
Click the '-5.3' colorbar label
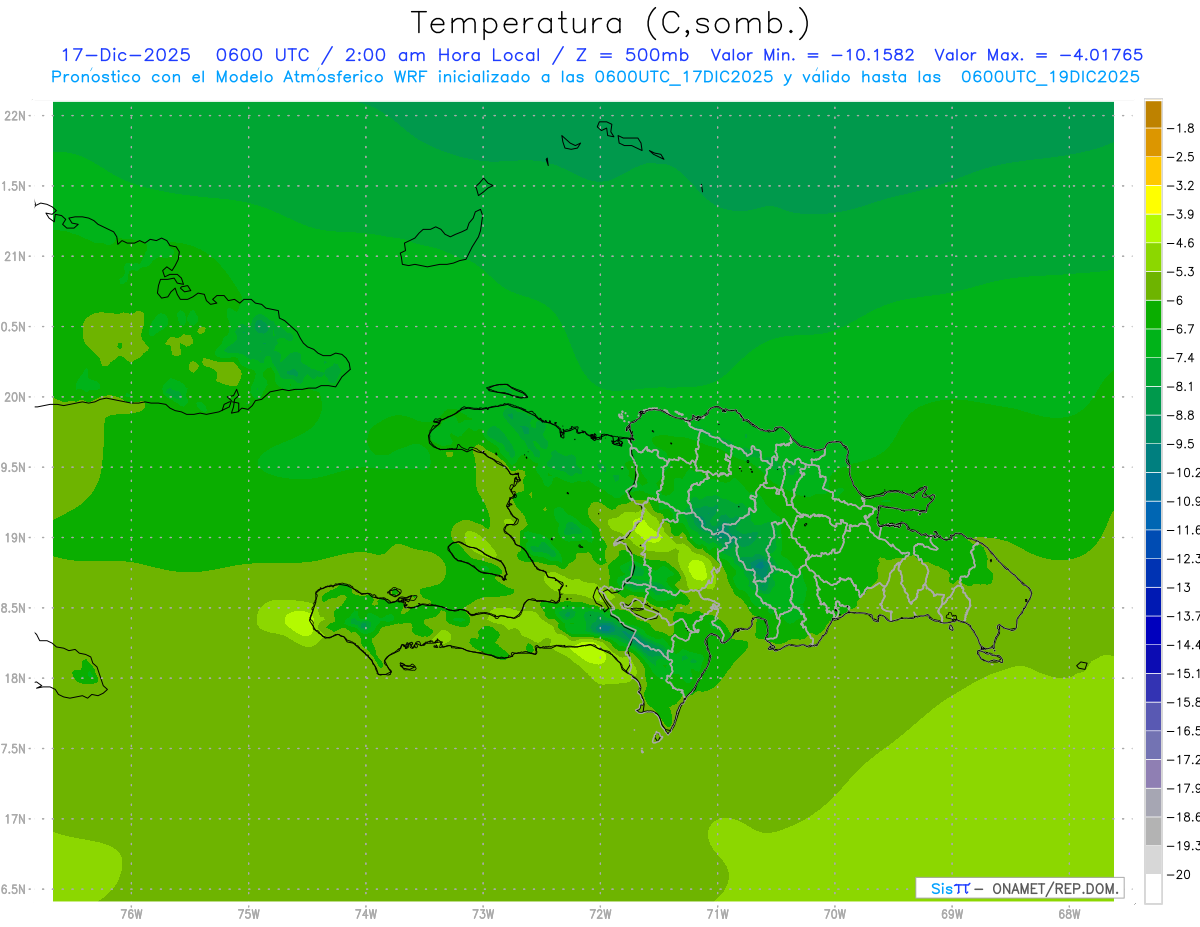point(1182,271)
